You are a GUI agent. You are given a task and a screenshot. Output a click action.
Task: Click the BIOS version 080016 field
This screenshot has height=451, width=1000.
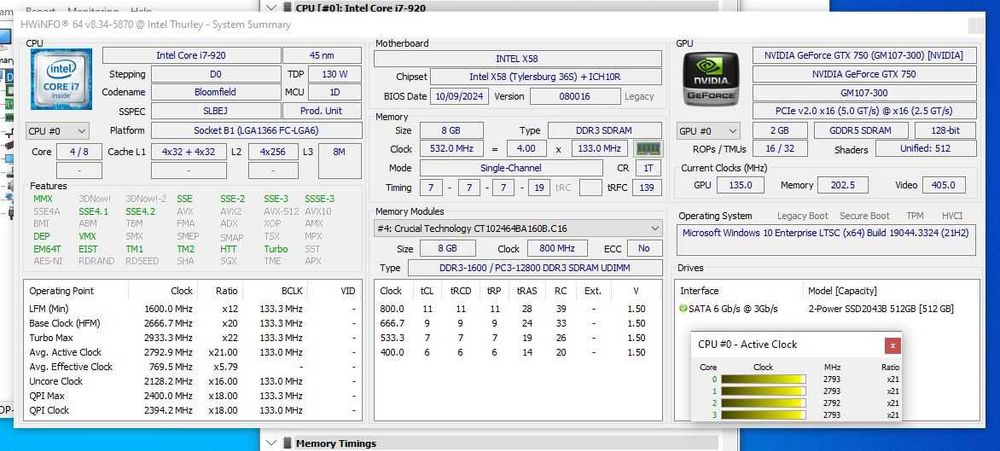(x=575, y=96)
